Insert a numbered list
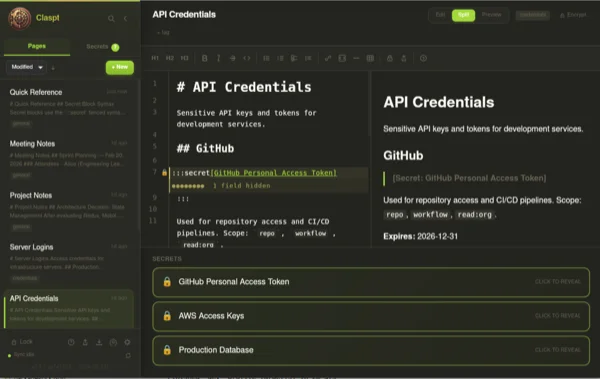The height and width of the screenshot is (379, 600). (x=280, y=58)
